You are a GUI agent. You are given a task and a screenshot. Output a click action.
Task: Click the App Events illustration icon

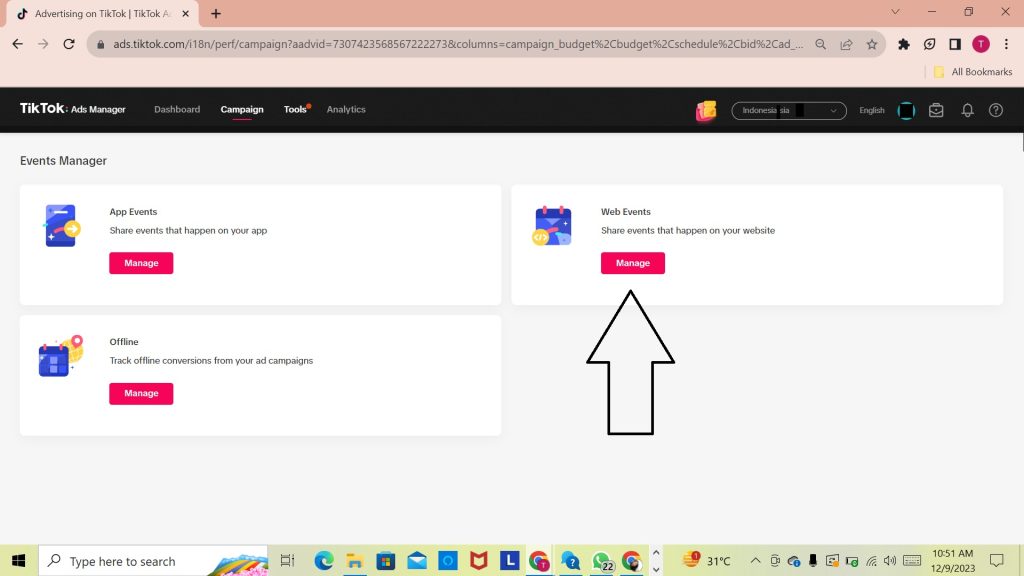coord(61,226)
